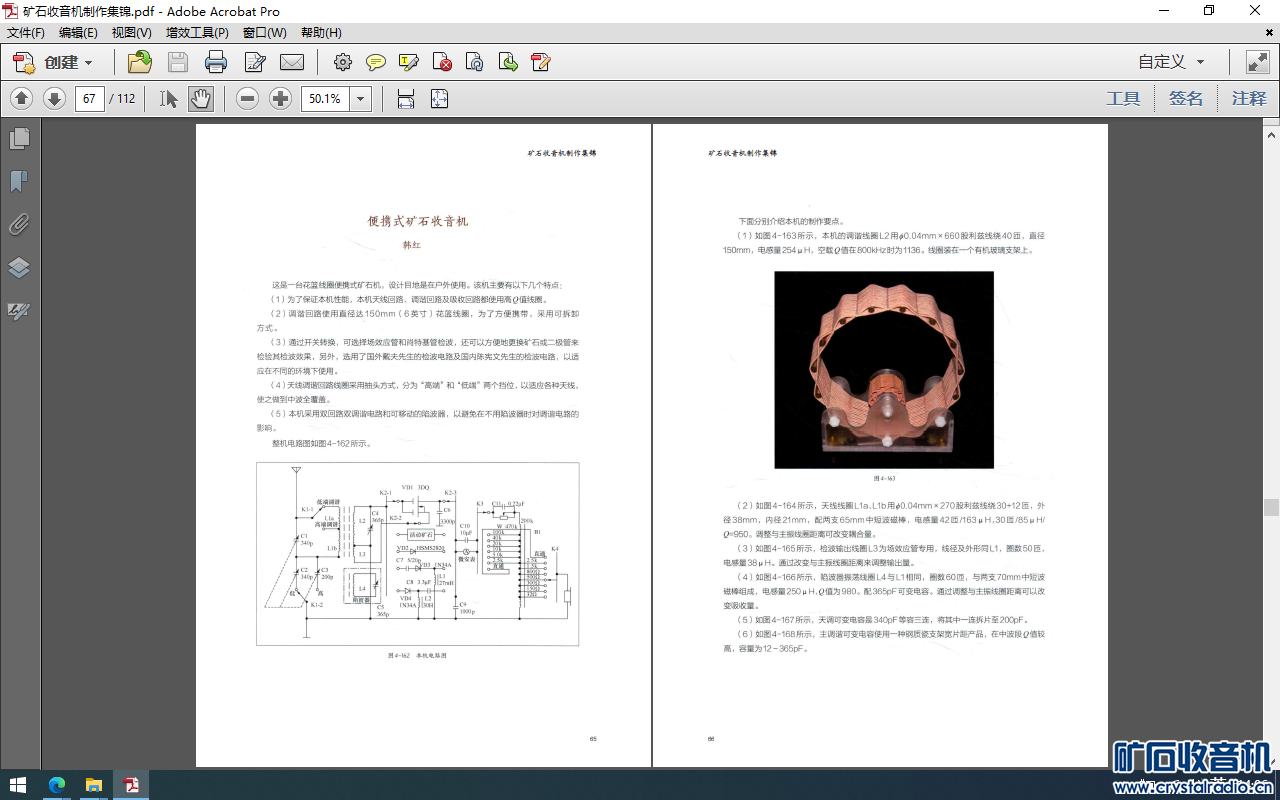Open the 工具 (Tools) pane
Image resolution: width=1280 pixels, height=800 pixels.
tap(1123, 98)
